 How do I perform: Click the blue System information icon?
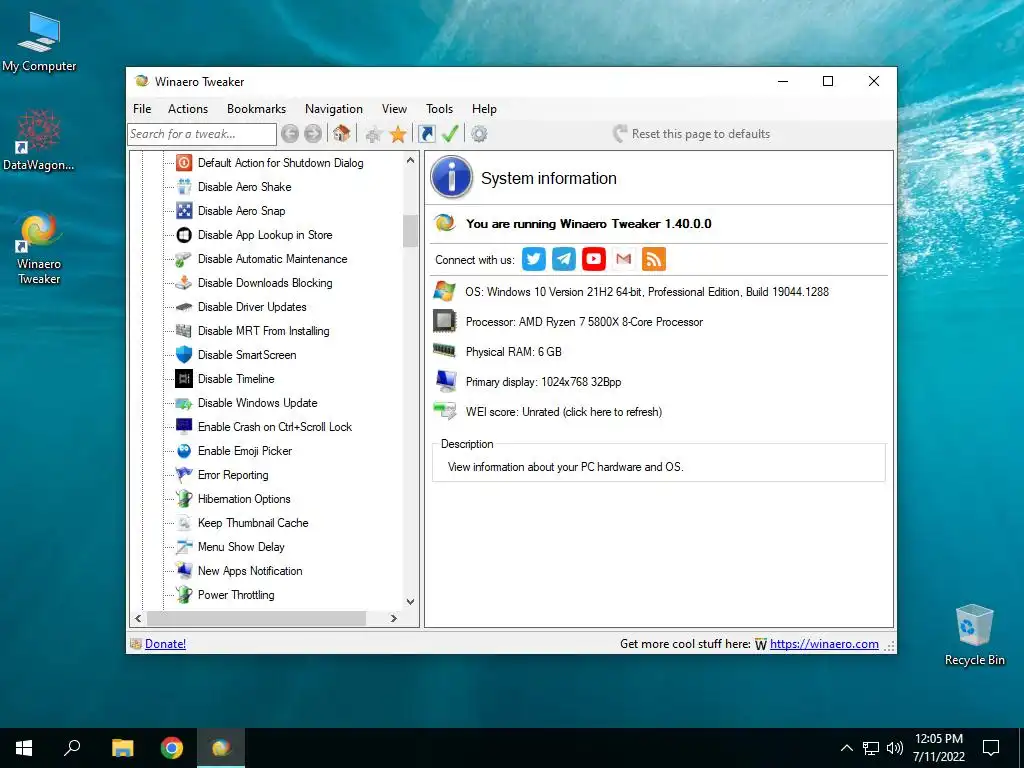[451, 177]
